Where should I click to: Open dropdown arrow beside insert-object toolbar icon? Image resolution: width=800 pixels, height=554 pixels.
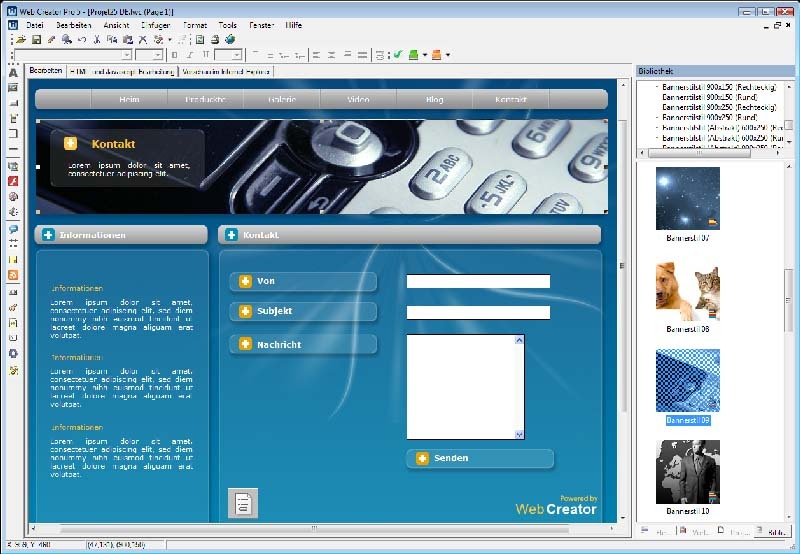(x=169, y=39)
